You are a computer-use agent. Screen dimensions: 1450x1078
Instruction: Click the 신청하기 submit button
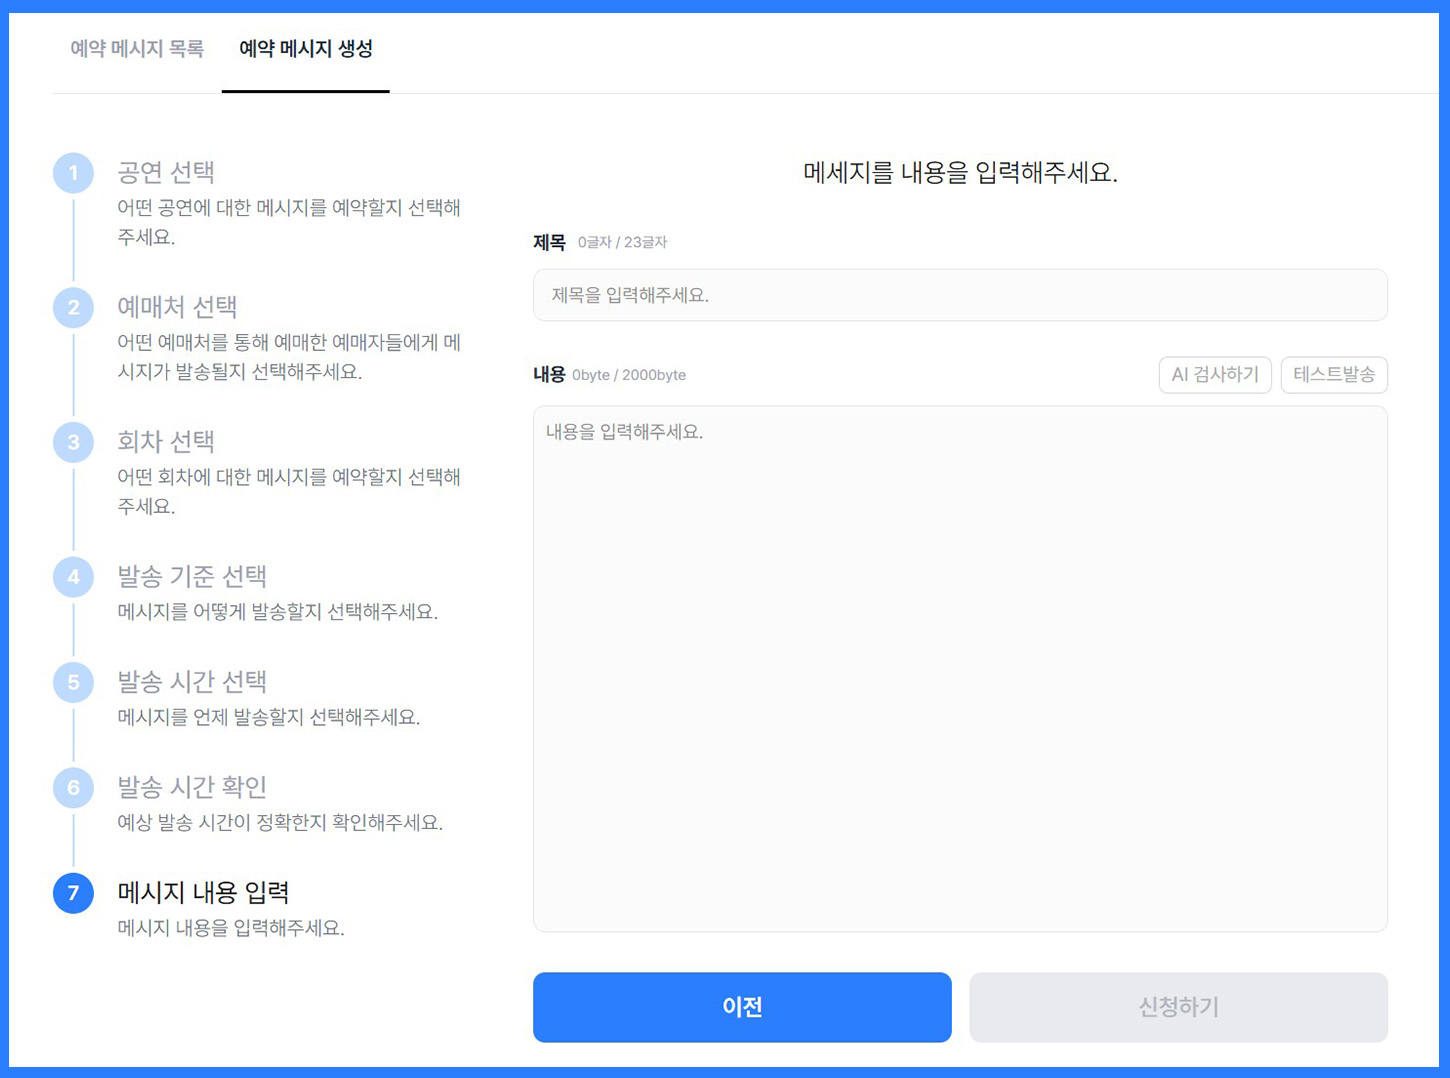point(1178,1007)
